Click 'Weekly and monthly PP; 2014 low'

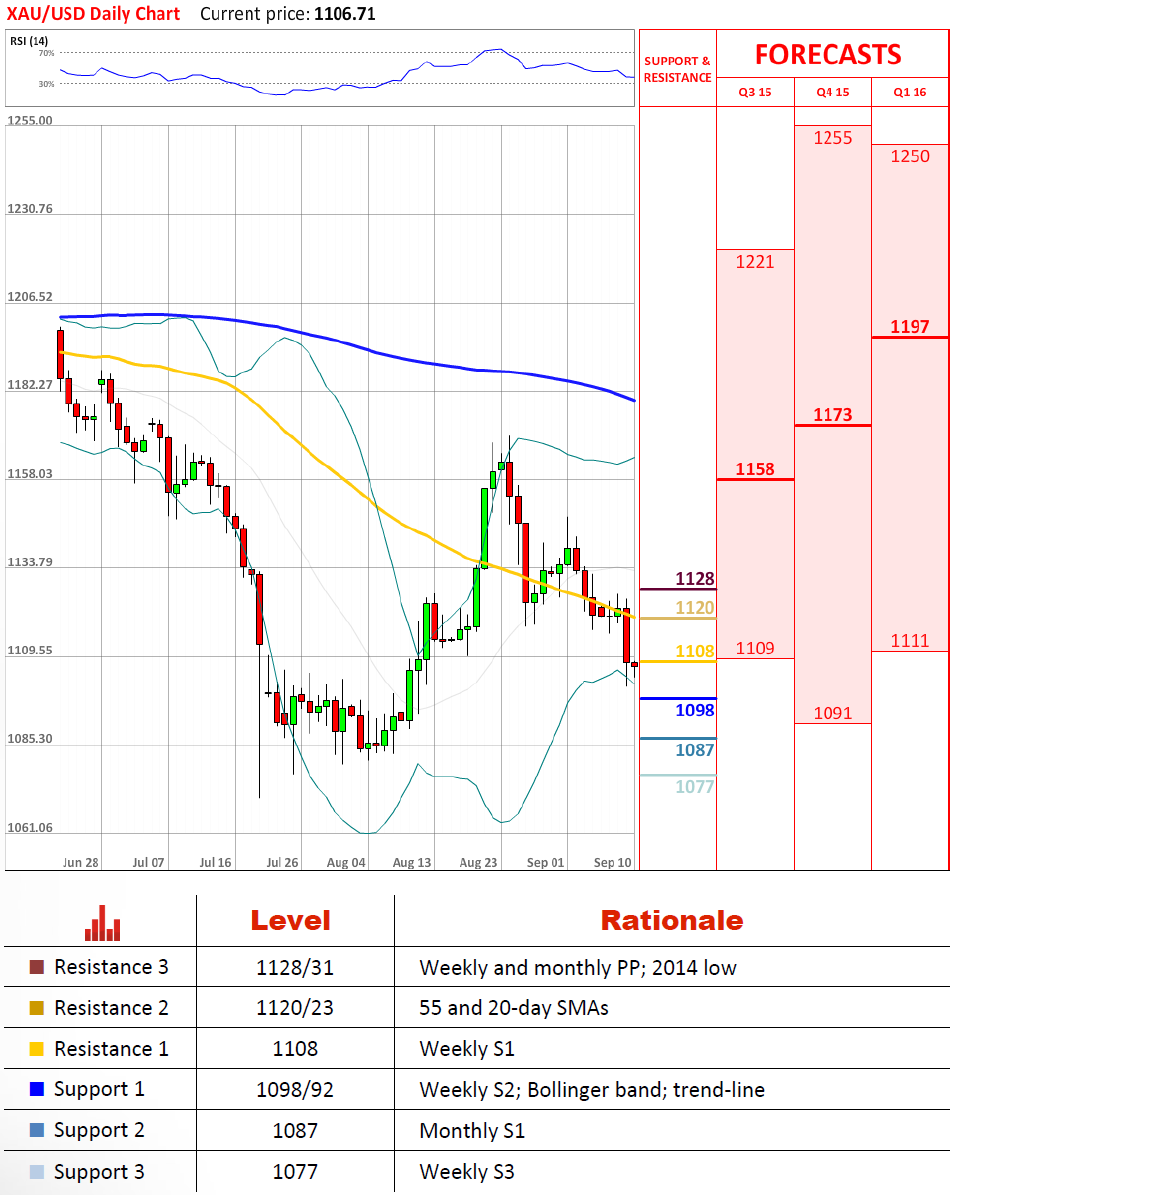(578, 968)
